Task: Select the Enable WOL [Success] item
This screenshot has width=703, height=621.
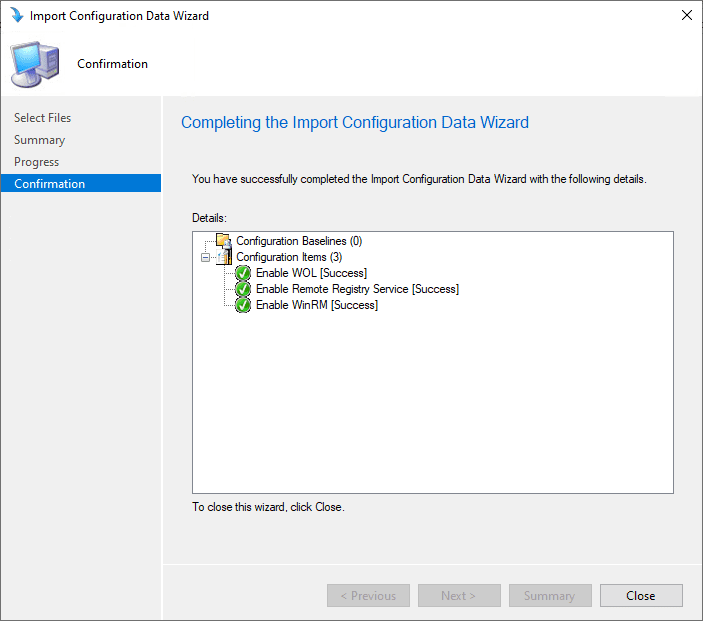Action: coord(311,273)
